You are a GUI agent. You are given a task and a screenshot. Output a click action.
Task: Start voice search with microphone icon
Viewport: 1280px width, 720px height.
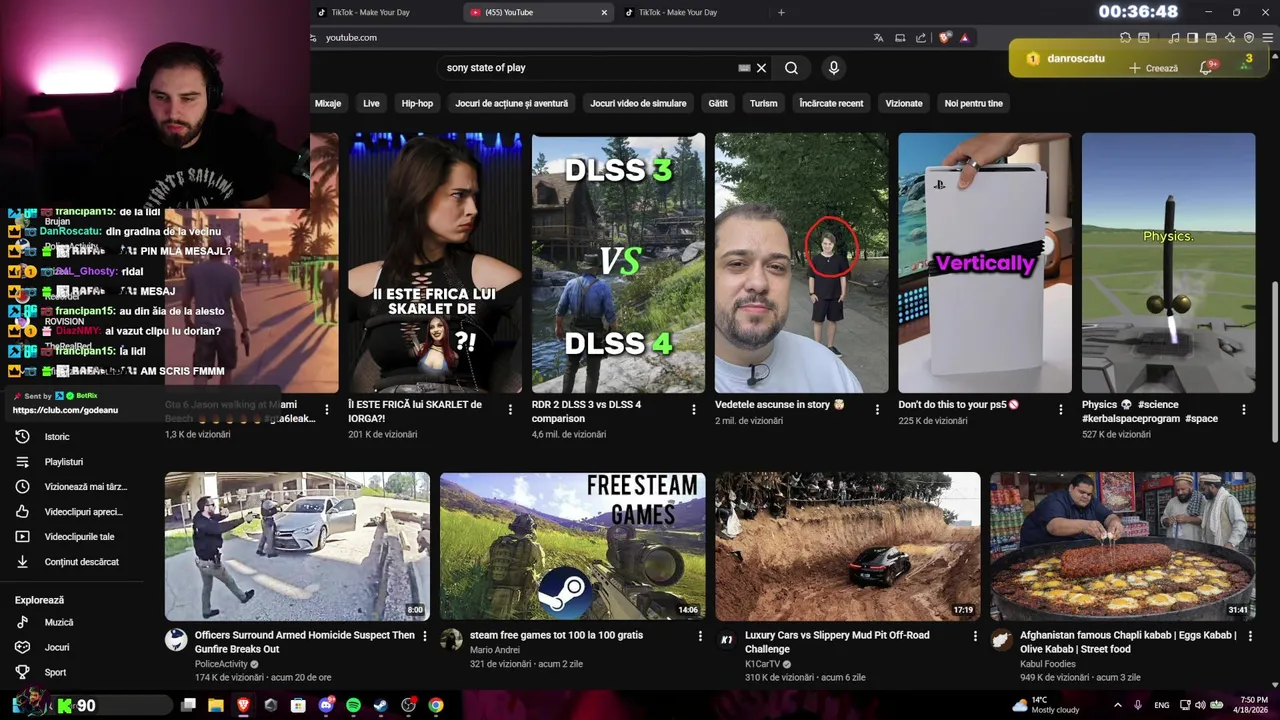point(834,68)
